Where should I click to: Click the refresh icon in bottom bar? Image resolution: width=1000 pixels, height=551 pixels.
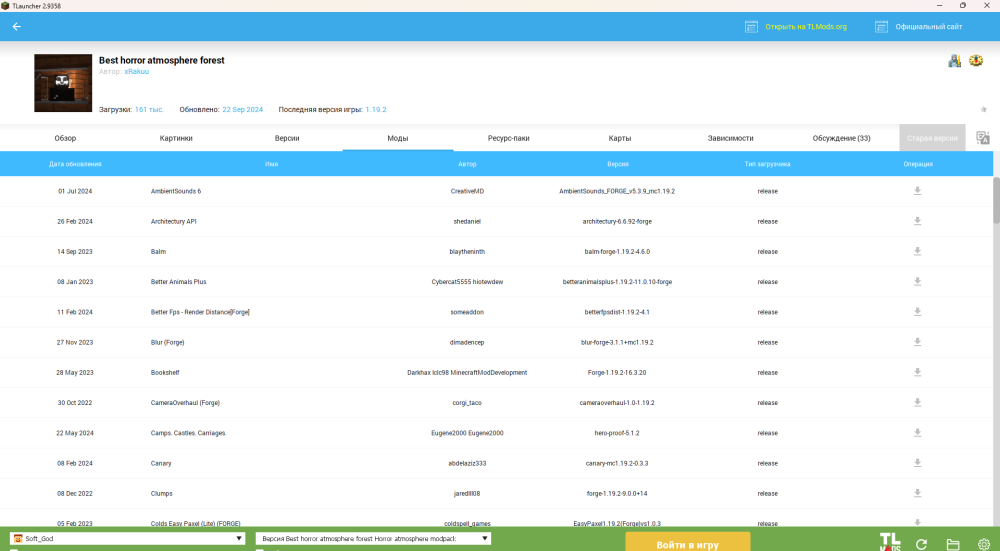[922, 544]
